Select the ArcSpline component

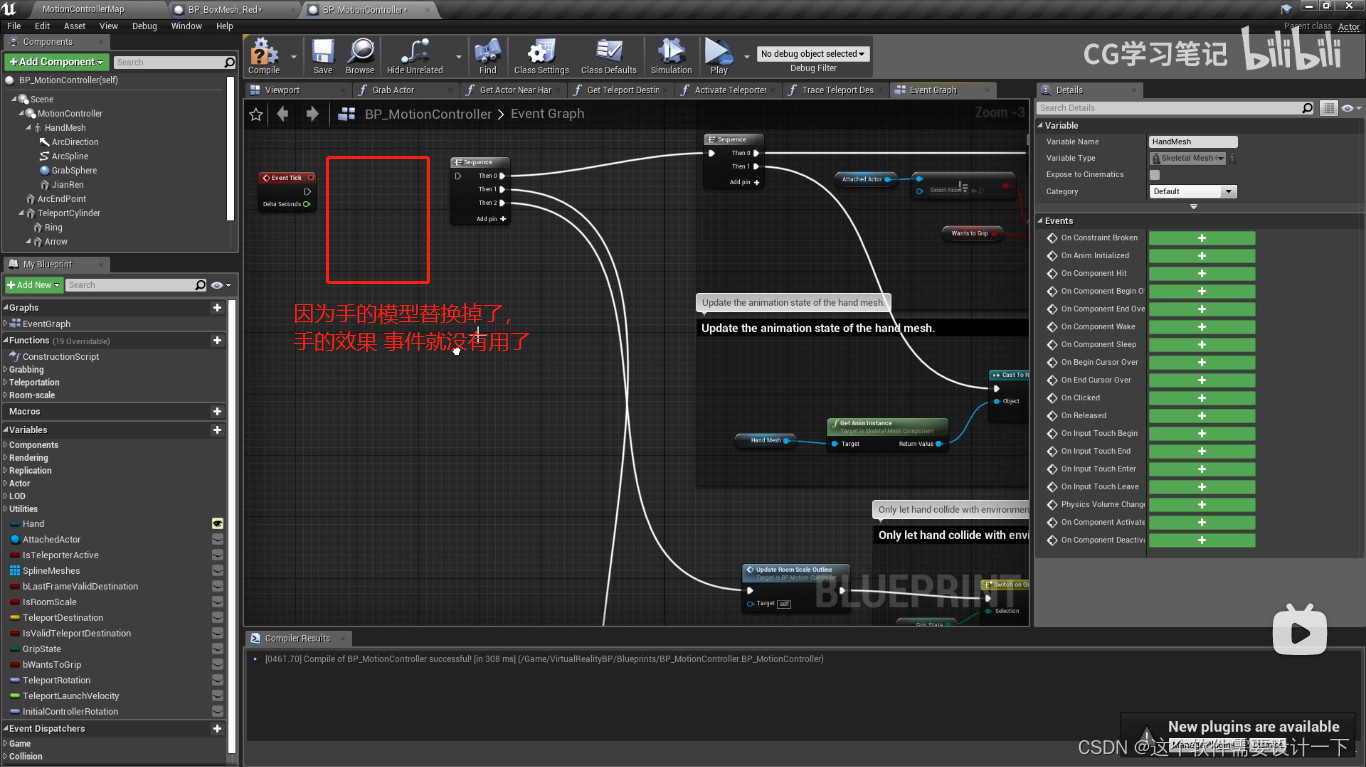pos(69,156)
